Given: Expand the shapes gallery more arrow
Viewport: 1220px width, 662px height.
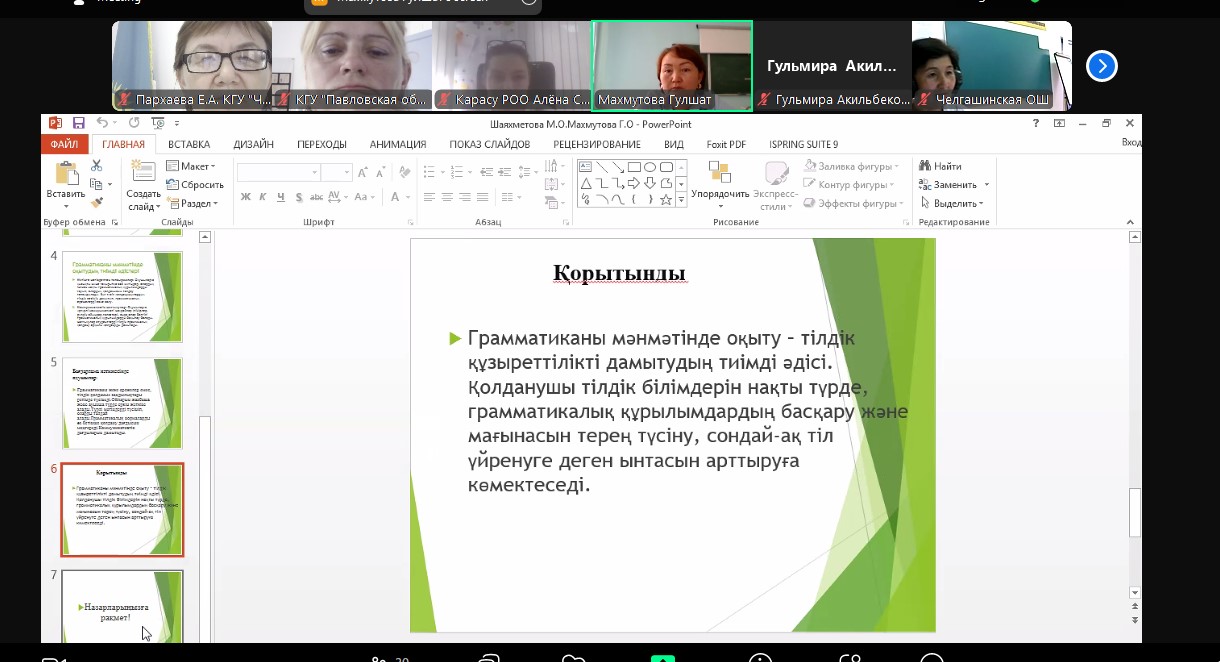Looking at the screenshot, I should 682,200.
